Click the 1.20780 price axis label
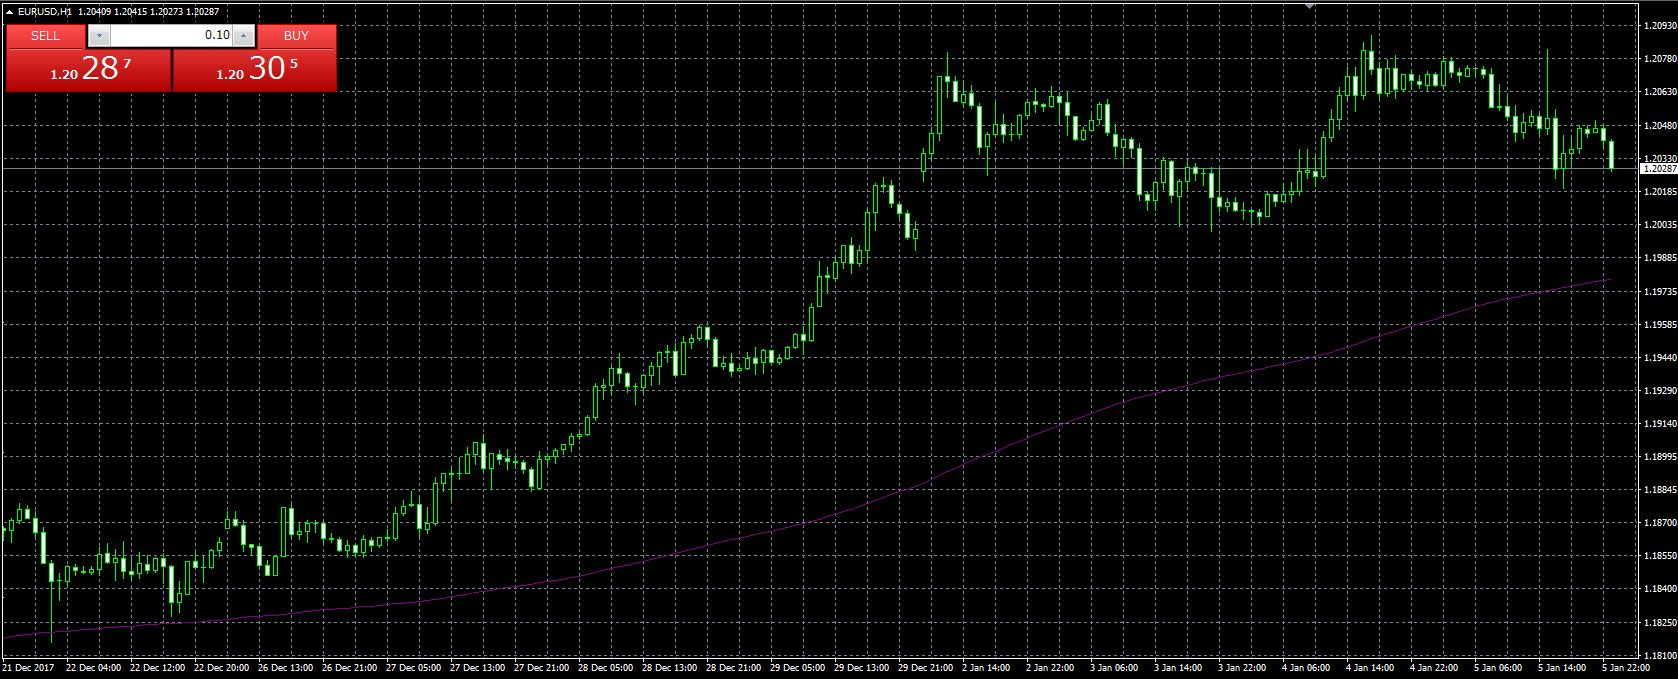The image size is (1678, 679). point(1660,59)
